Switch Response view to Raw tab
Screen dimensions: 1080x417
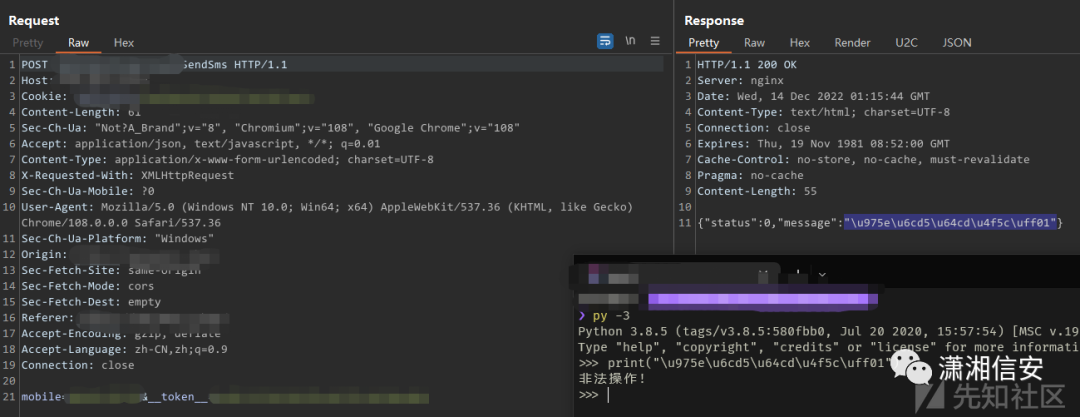754,43
